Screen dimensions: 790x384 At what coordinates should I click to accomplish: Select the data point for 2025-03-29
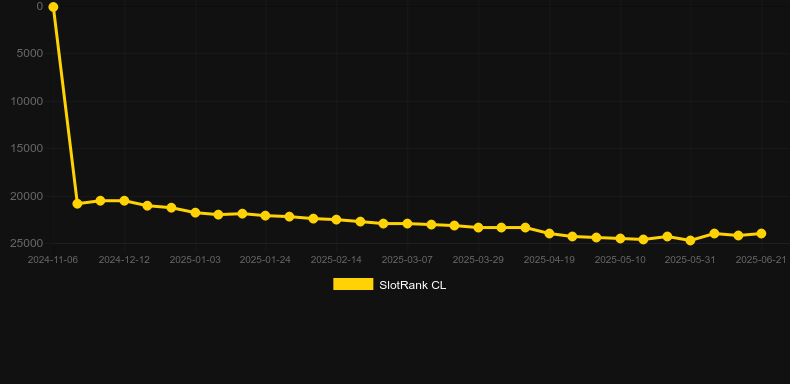(x=478, y=228)
